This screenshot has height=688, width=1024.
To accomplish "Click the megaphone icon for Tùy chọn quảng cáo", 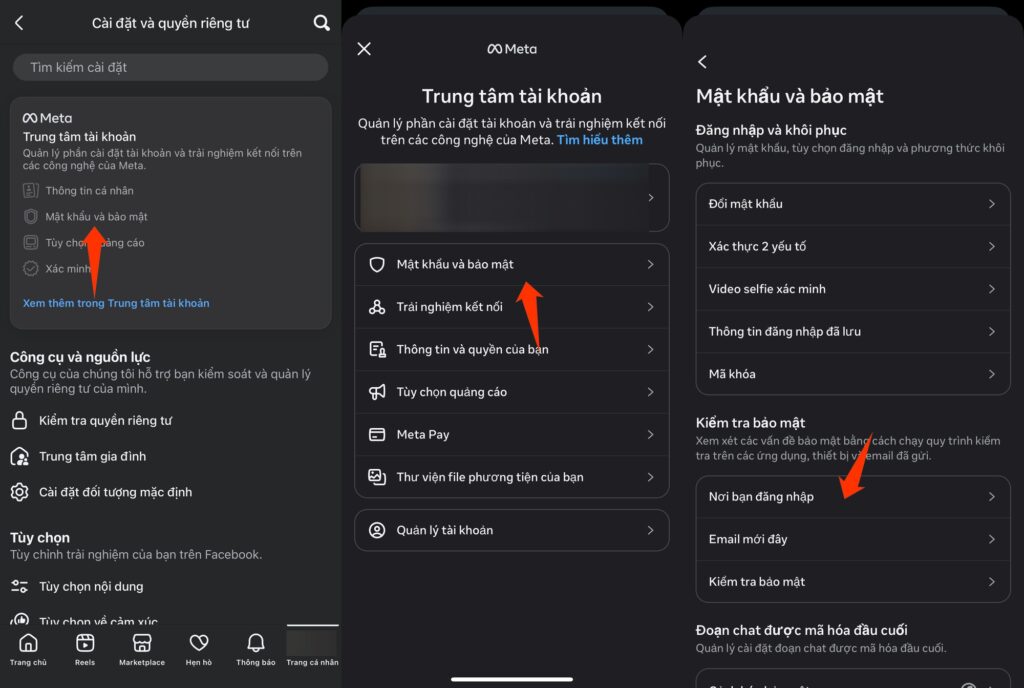I will [377, 392].
